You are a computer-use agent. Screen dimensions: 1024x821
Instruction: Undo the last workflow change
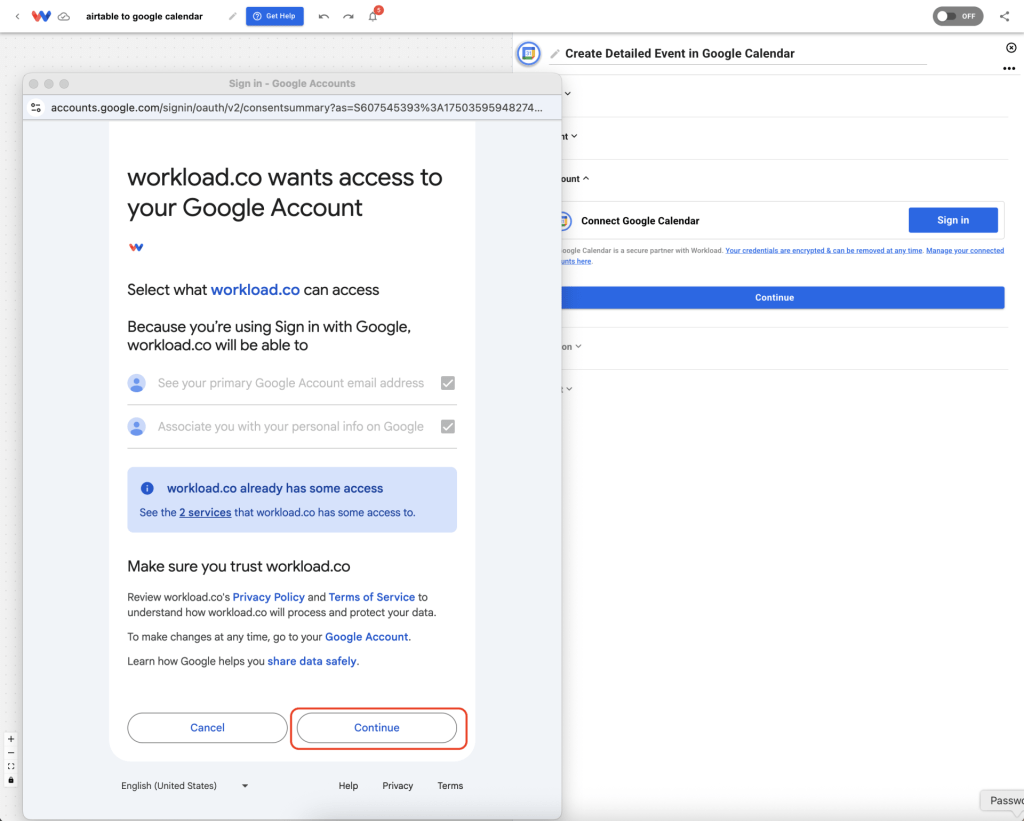323,16
